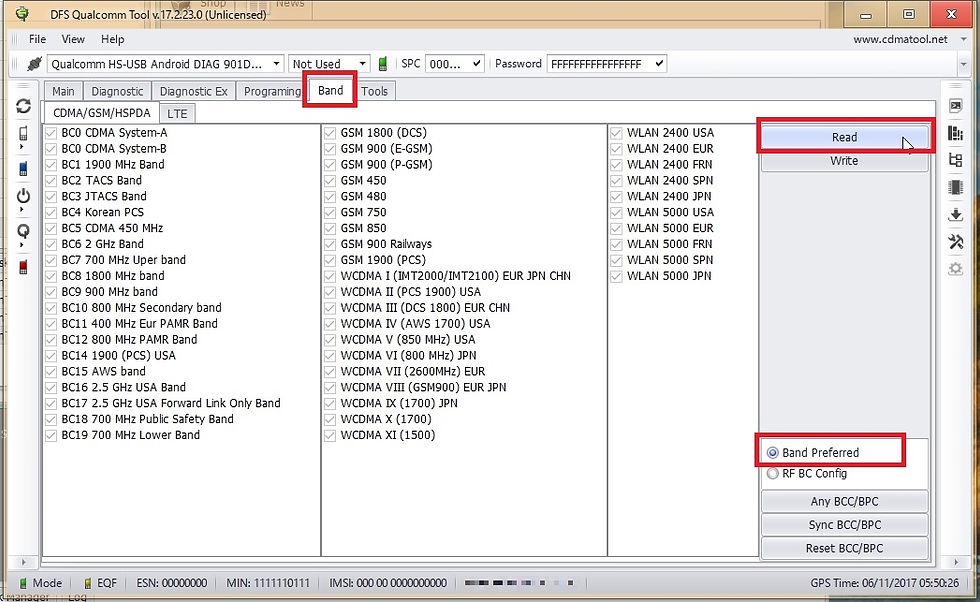The height and width of the screenshot is (602, 980).
Task: Toggle BC0 CDMA System-A checkbox
Action: tap(51, 133)
